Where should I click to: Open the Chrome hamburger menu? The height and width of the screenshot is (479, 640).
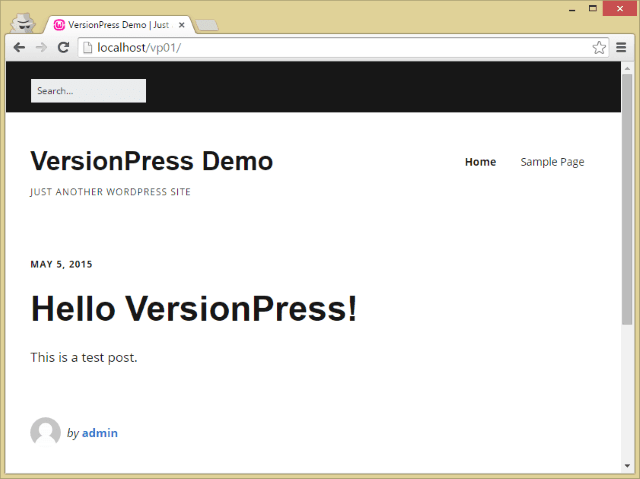coord(621,48)
